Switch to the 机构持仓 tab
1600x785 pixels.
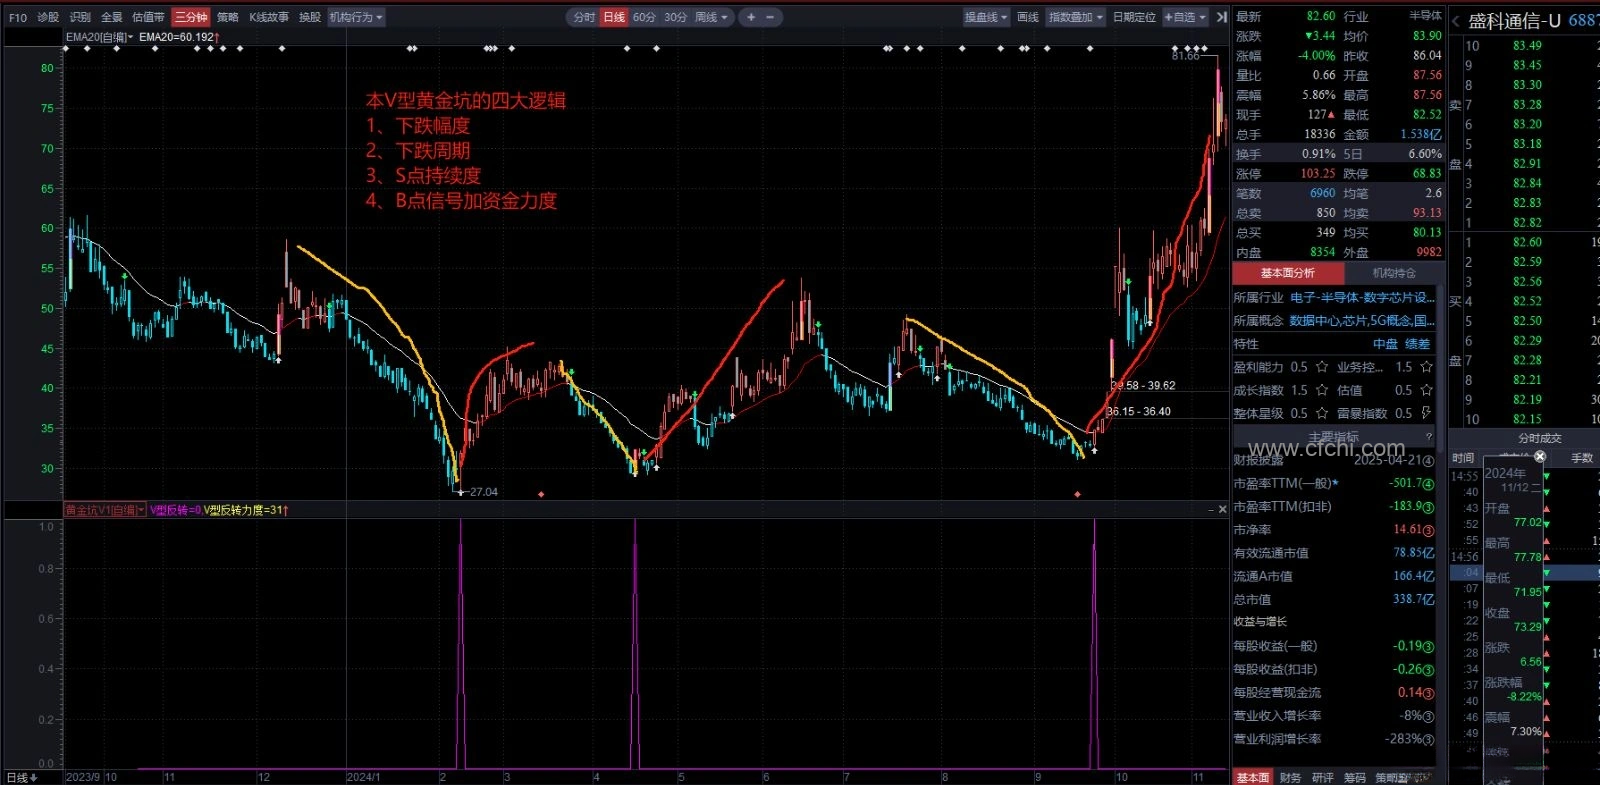(x=1394, y=273)
